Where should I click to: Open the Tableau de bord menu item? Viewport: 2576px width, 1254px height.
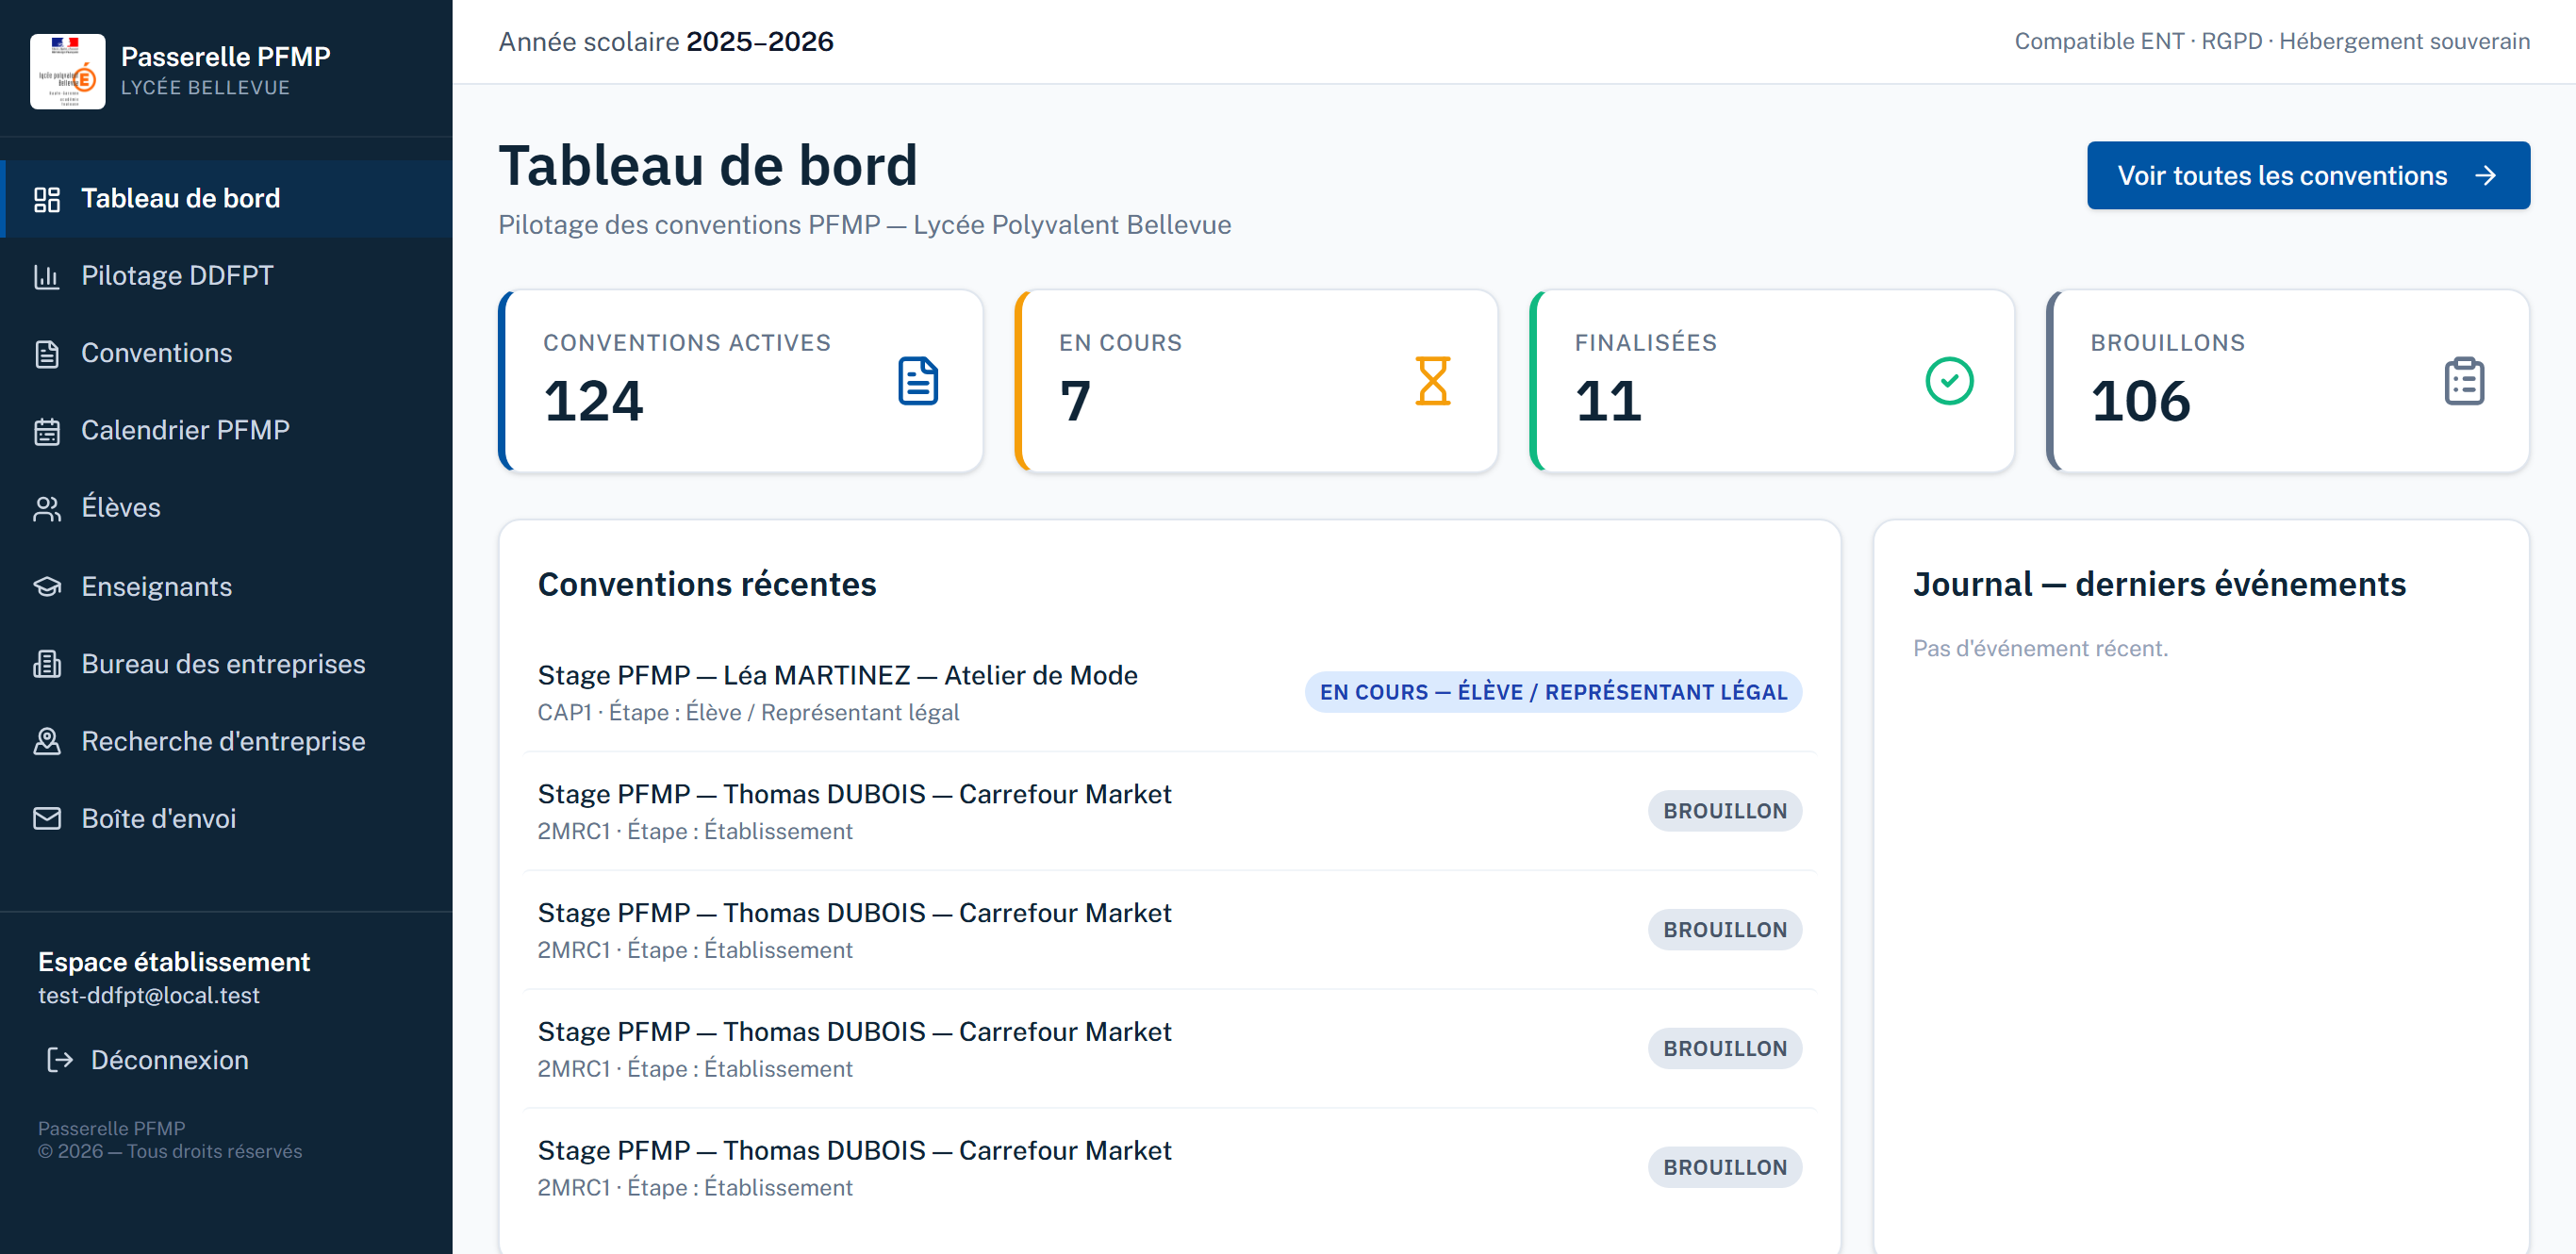click(228, 199)
